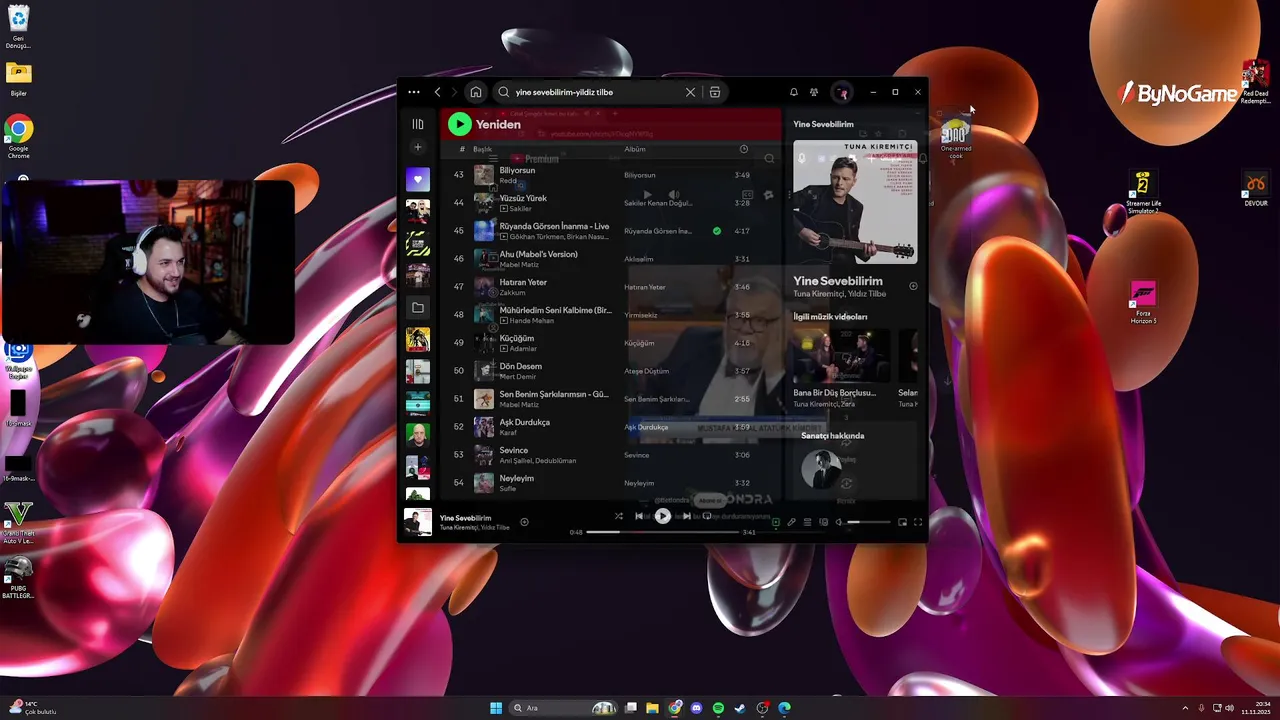This screenshot has width=1280, height=720.
Task: Open the folder in library sidebar
Action: pyautogui.click(x=418, y=307)
